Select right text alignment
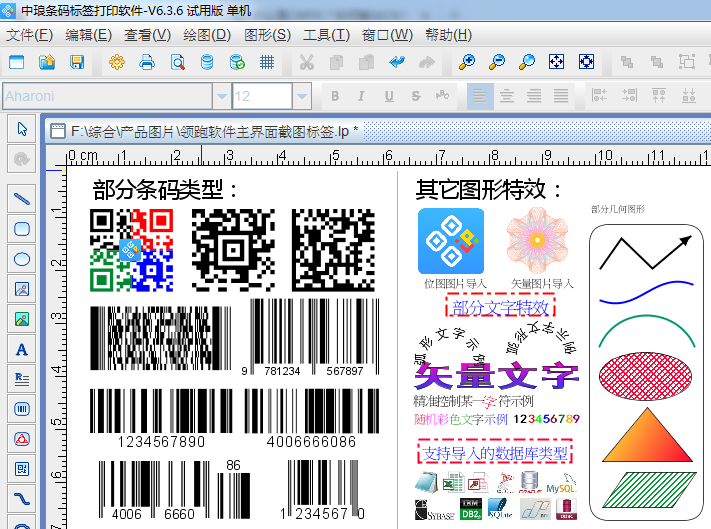This screenshot has height=529, width=711. click(534, 96)
